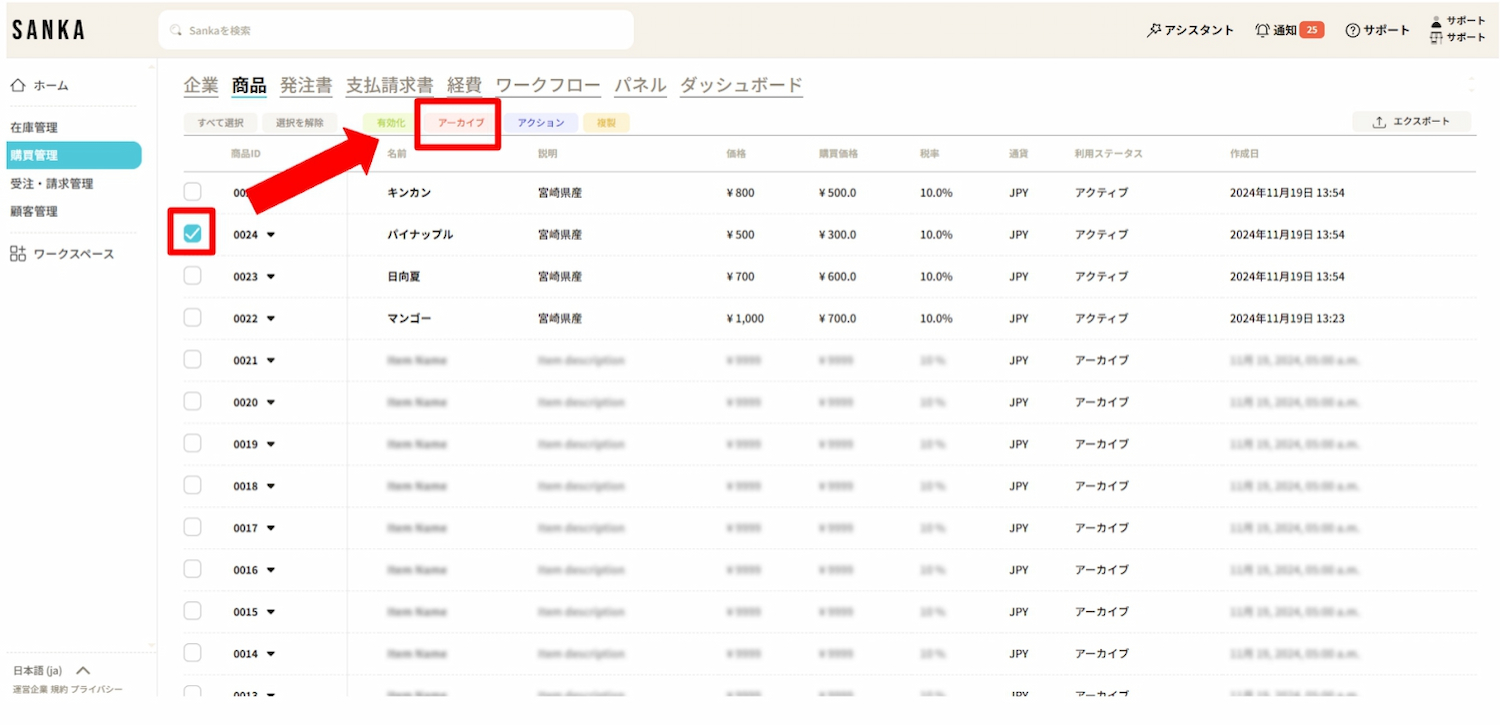Click the Support (サポート) help icon
This screenshot has width=1500, height=725.
coord(1353,30)
